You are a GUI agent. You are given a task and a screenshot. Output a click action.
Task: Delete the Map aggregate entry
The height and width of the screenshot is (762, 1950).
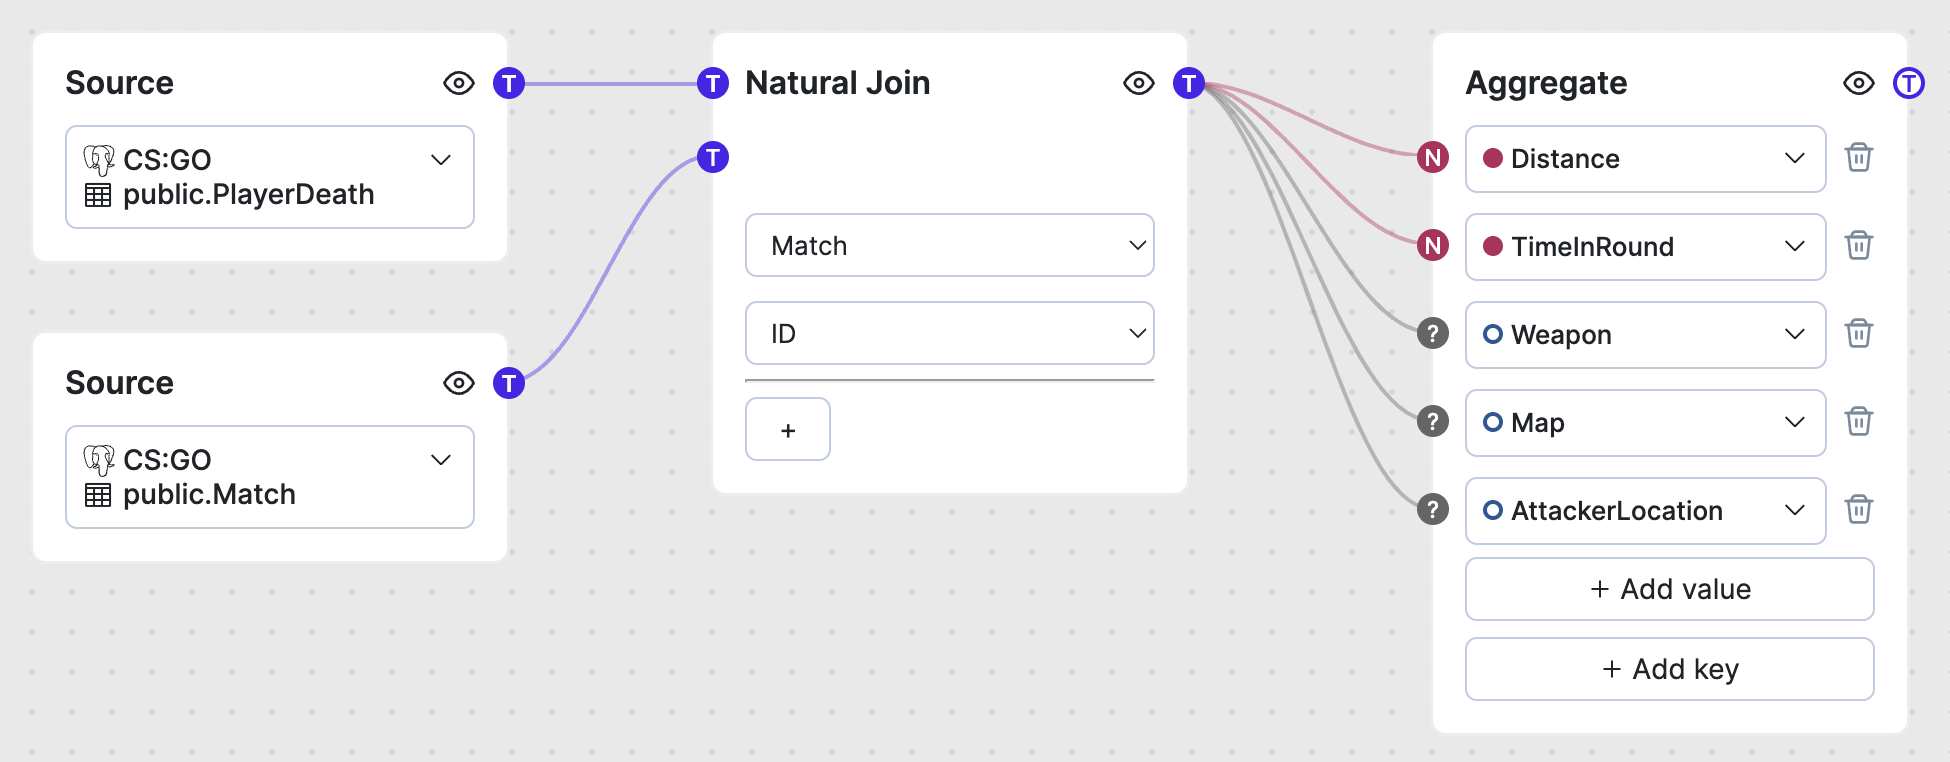[x=1859, y=422]
